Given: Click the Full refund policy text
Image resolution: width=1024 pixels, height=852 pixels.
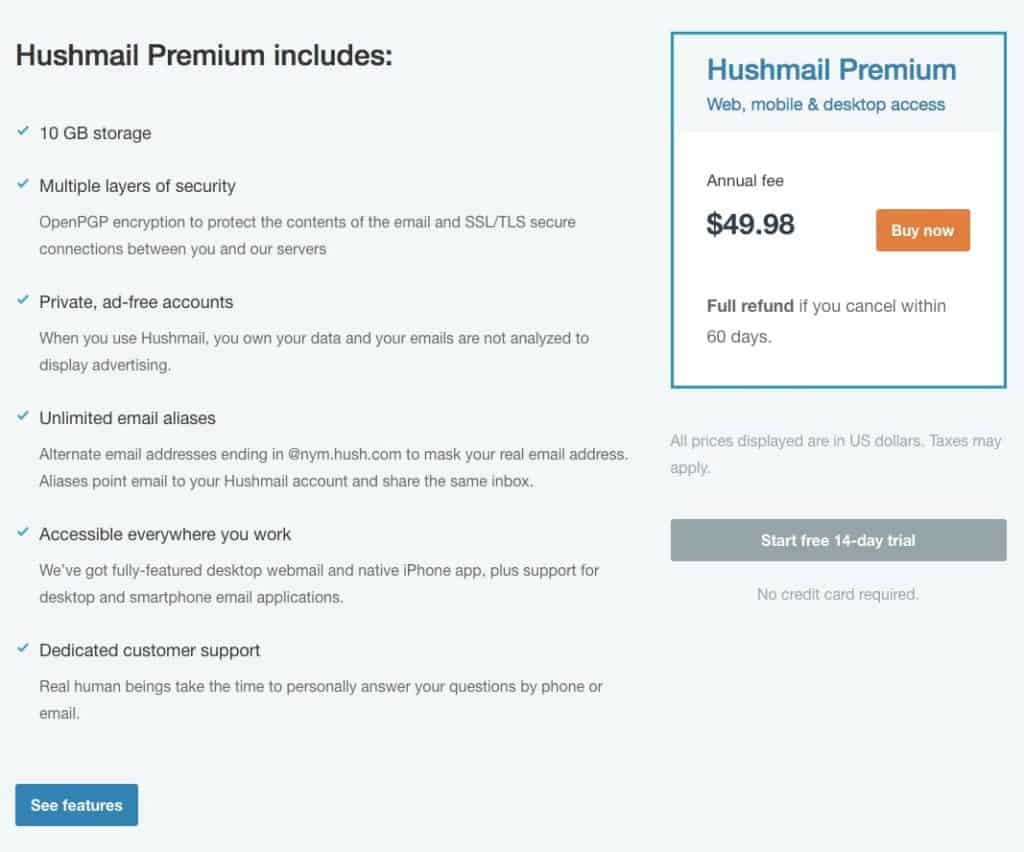Looking at the screenshot, I should click(826, 321).
